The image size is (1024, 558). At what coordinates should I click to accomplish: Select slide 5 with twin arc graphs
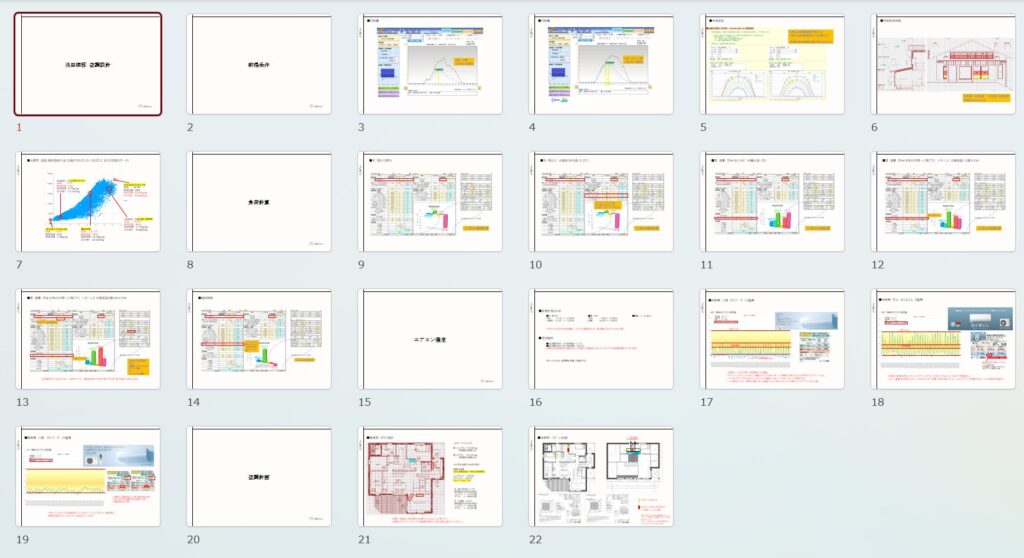tap(773, 64)
